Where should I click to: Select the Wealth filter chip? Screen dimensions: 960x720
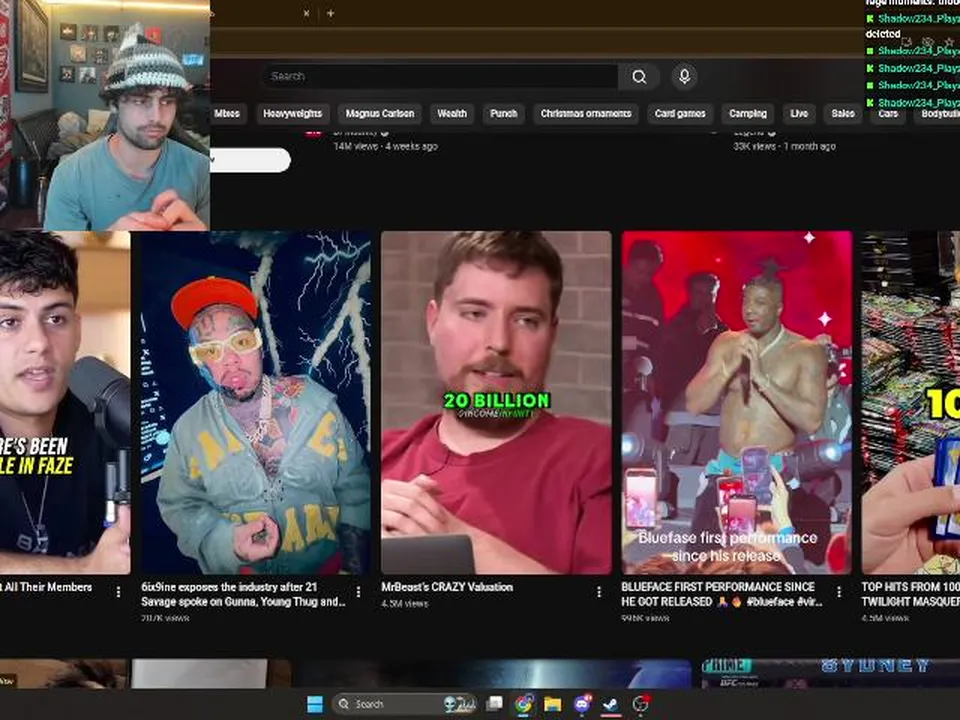coord(452,113)
